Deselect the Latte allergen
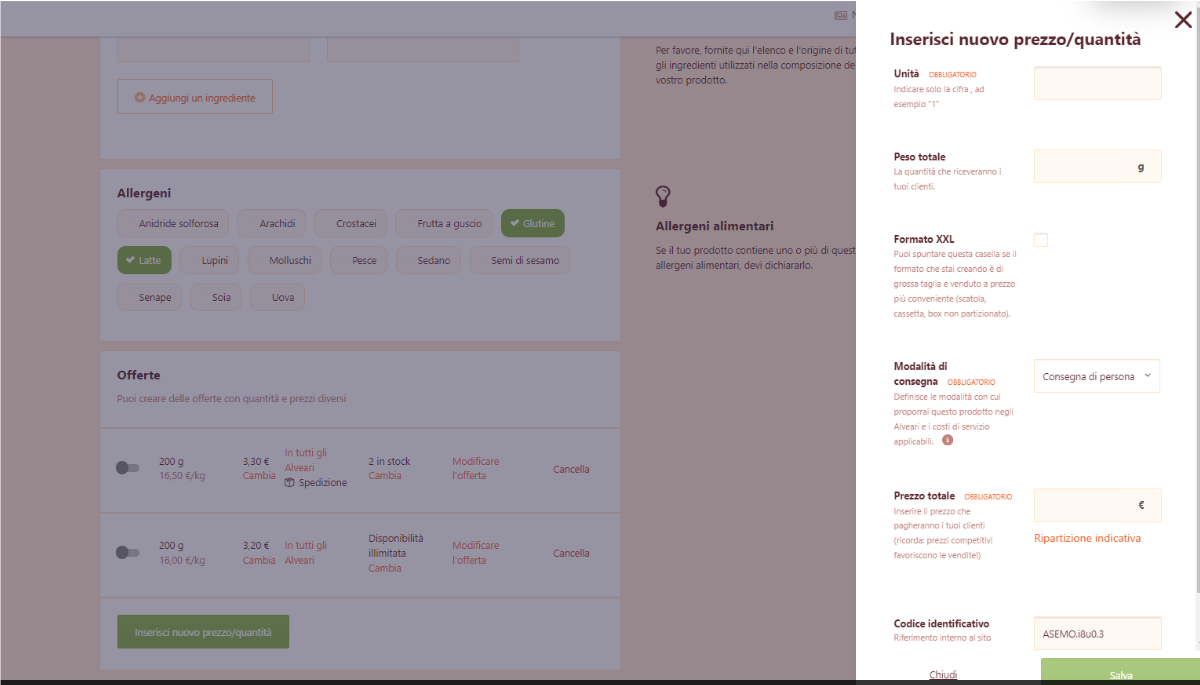Image resolution: width=1200 pixels, height=685 pixels. coord(145,260)
